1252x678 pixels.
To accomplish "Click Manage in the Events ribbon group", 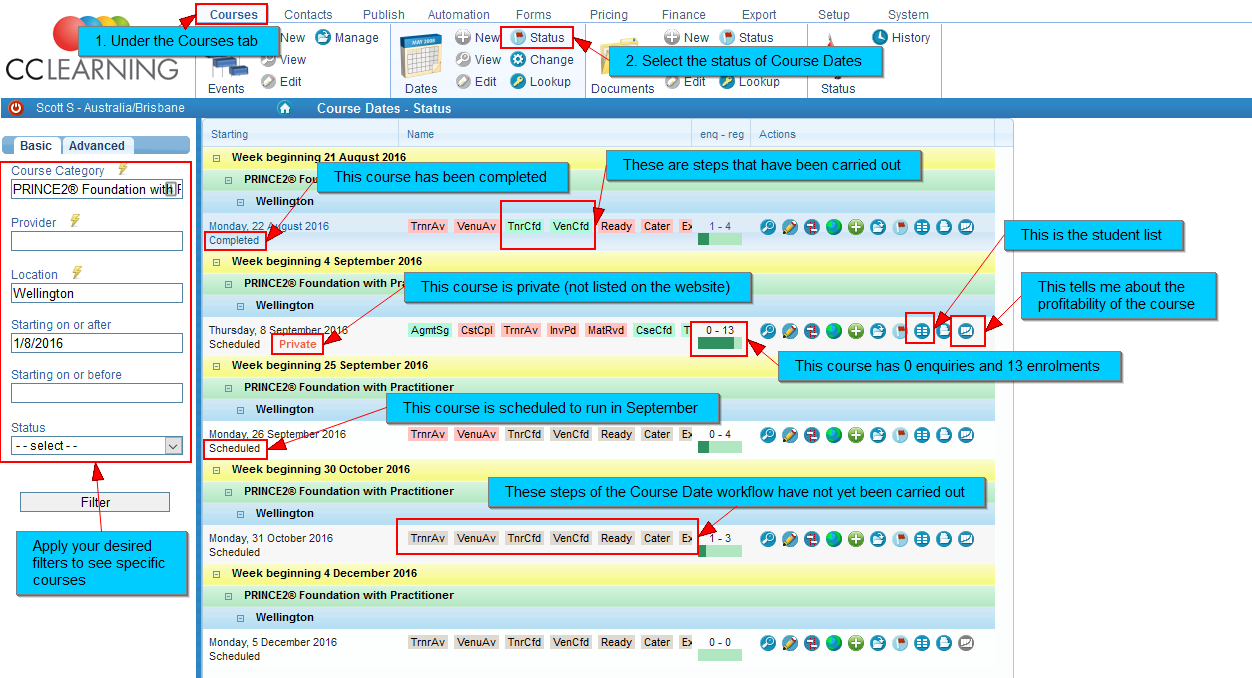I will point(347,38).
